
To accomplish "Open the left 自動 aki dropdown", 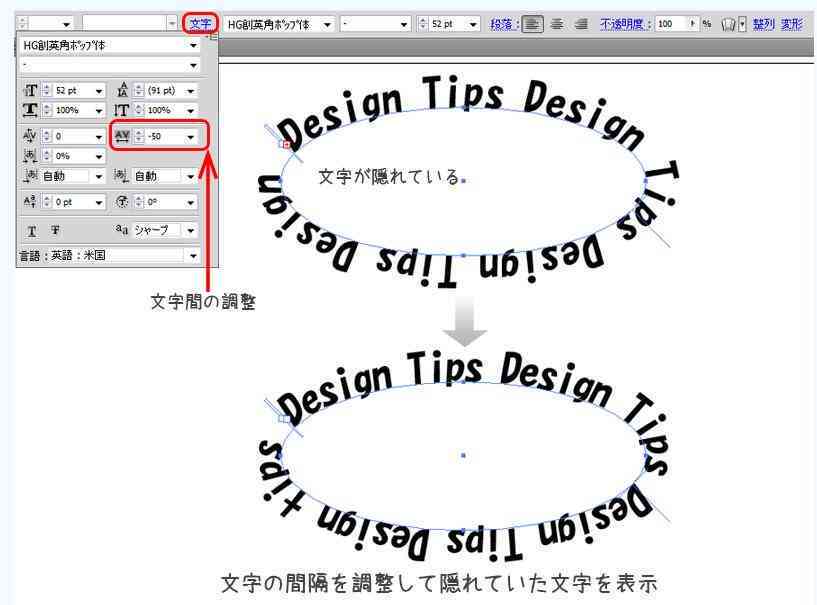I will click(98, 177).
